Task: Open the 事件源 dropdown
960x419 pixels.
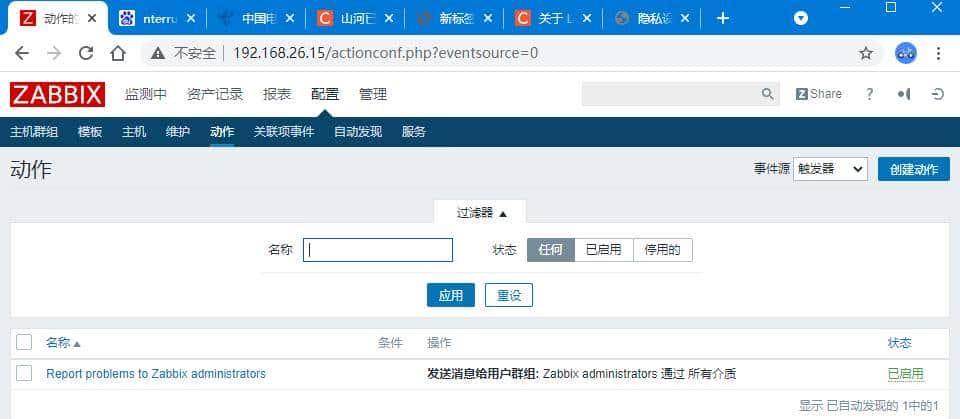Action: 830,169
